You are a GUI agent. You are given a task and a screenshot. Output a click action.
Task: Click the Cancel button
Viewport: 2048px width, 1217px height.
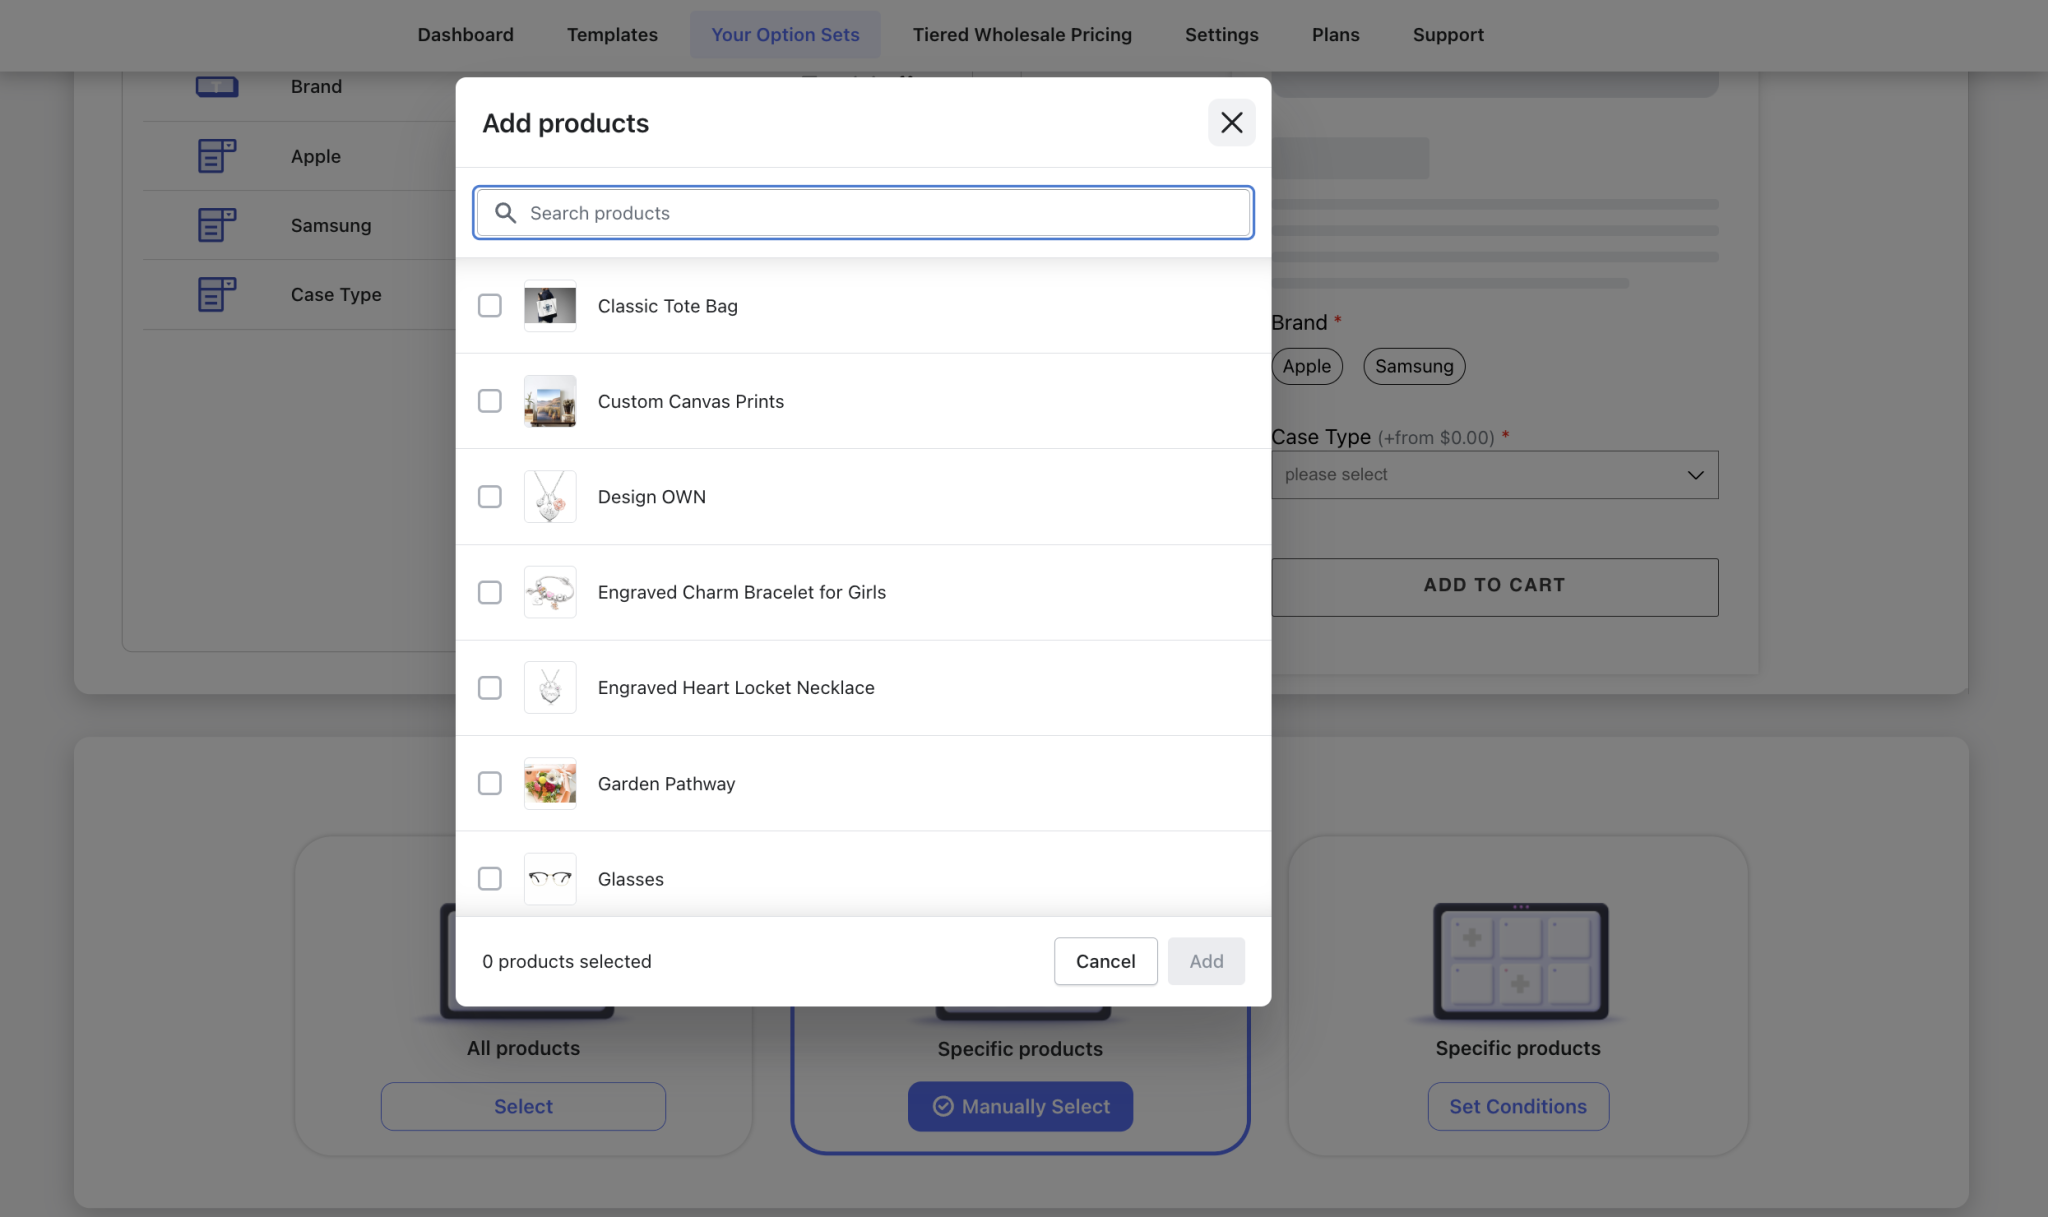(1105, 961)
